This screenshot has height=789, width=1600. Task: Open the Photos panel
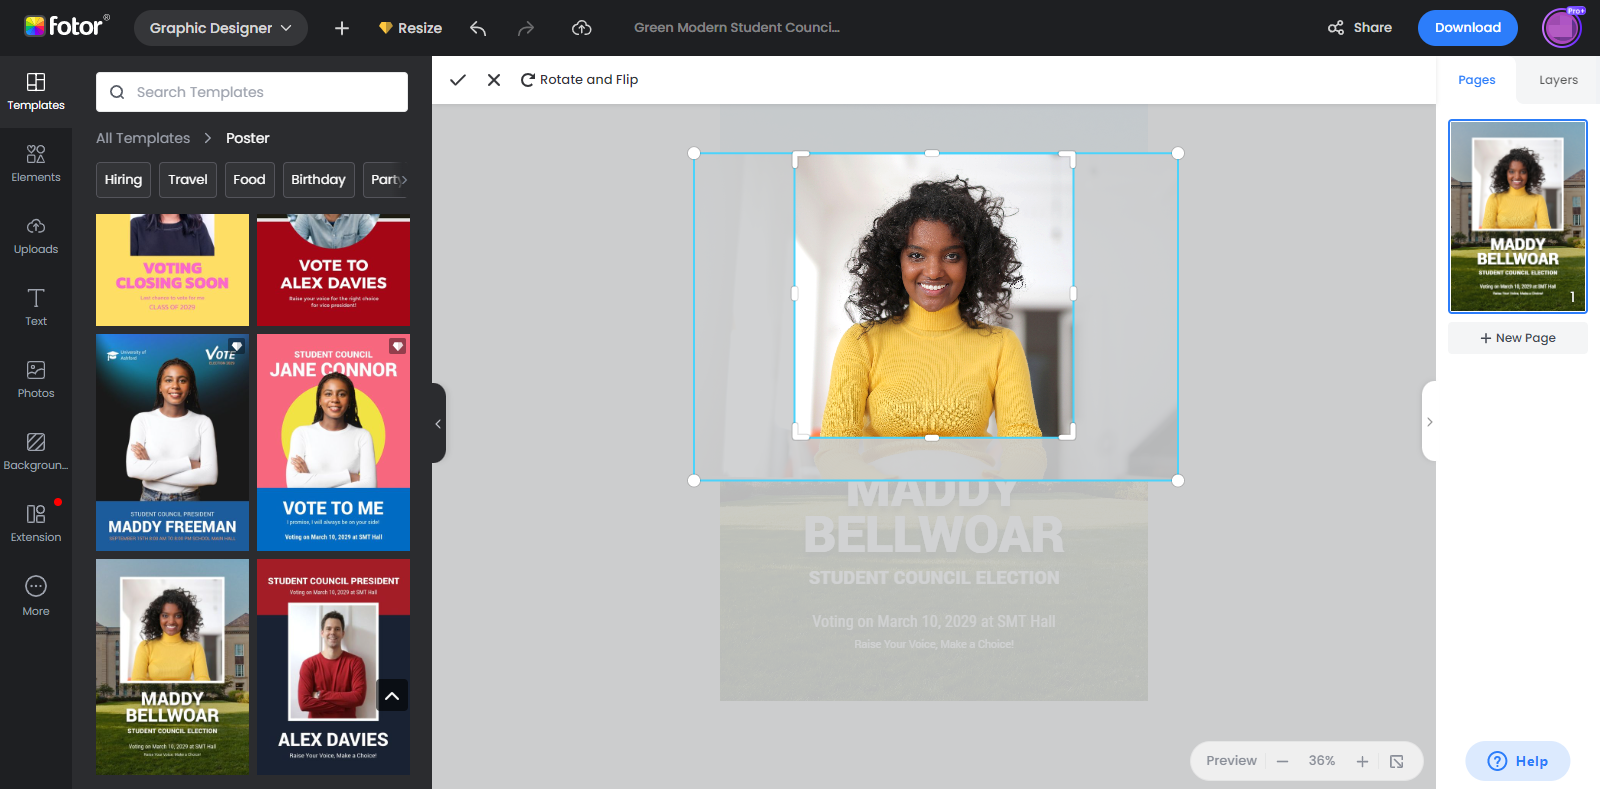point(36,378)
